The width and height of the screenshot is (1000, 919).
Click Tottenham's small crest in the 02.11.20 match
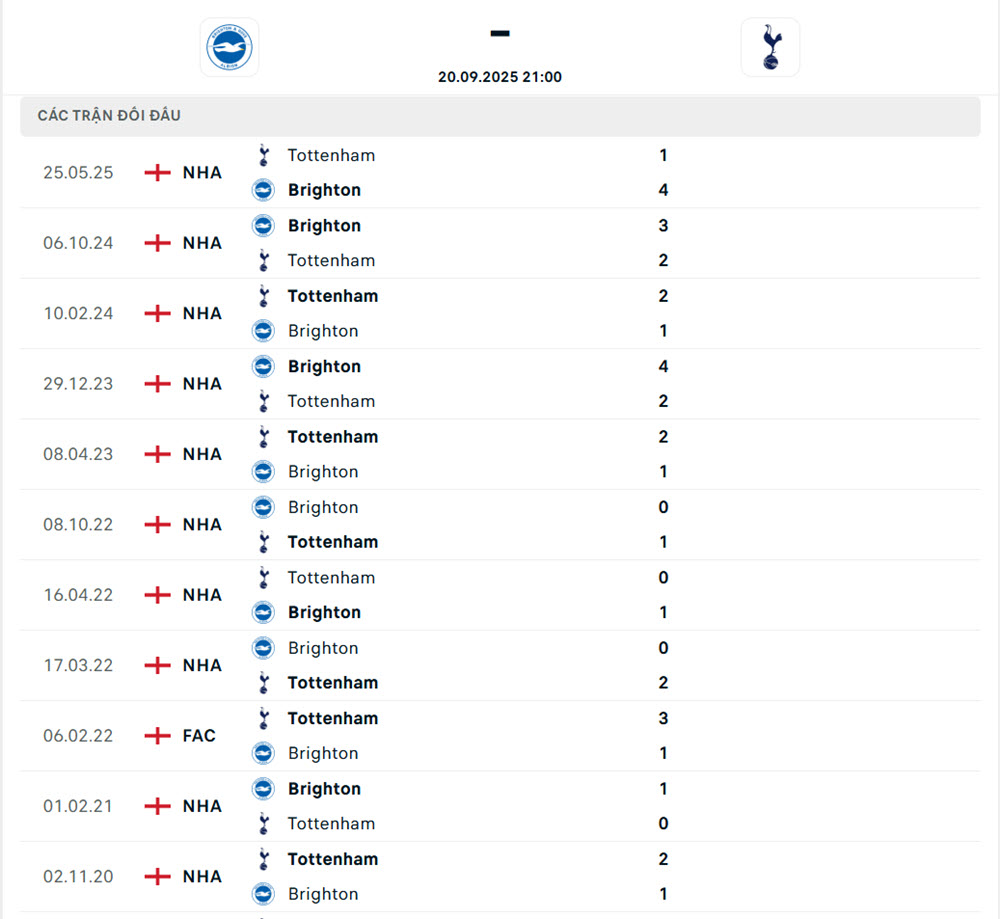point(263,859)
